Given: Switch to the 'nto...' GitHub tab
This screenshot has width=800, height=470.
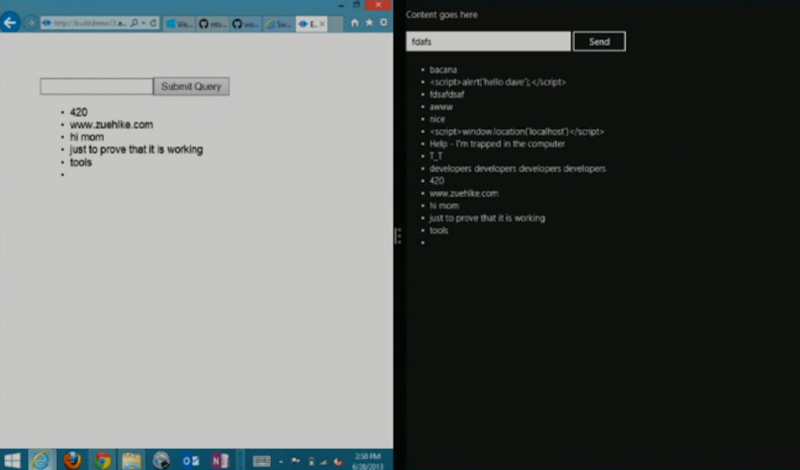Looking at the screenshot, I should 213,24.
